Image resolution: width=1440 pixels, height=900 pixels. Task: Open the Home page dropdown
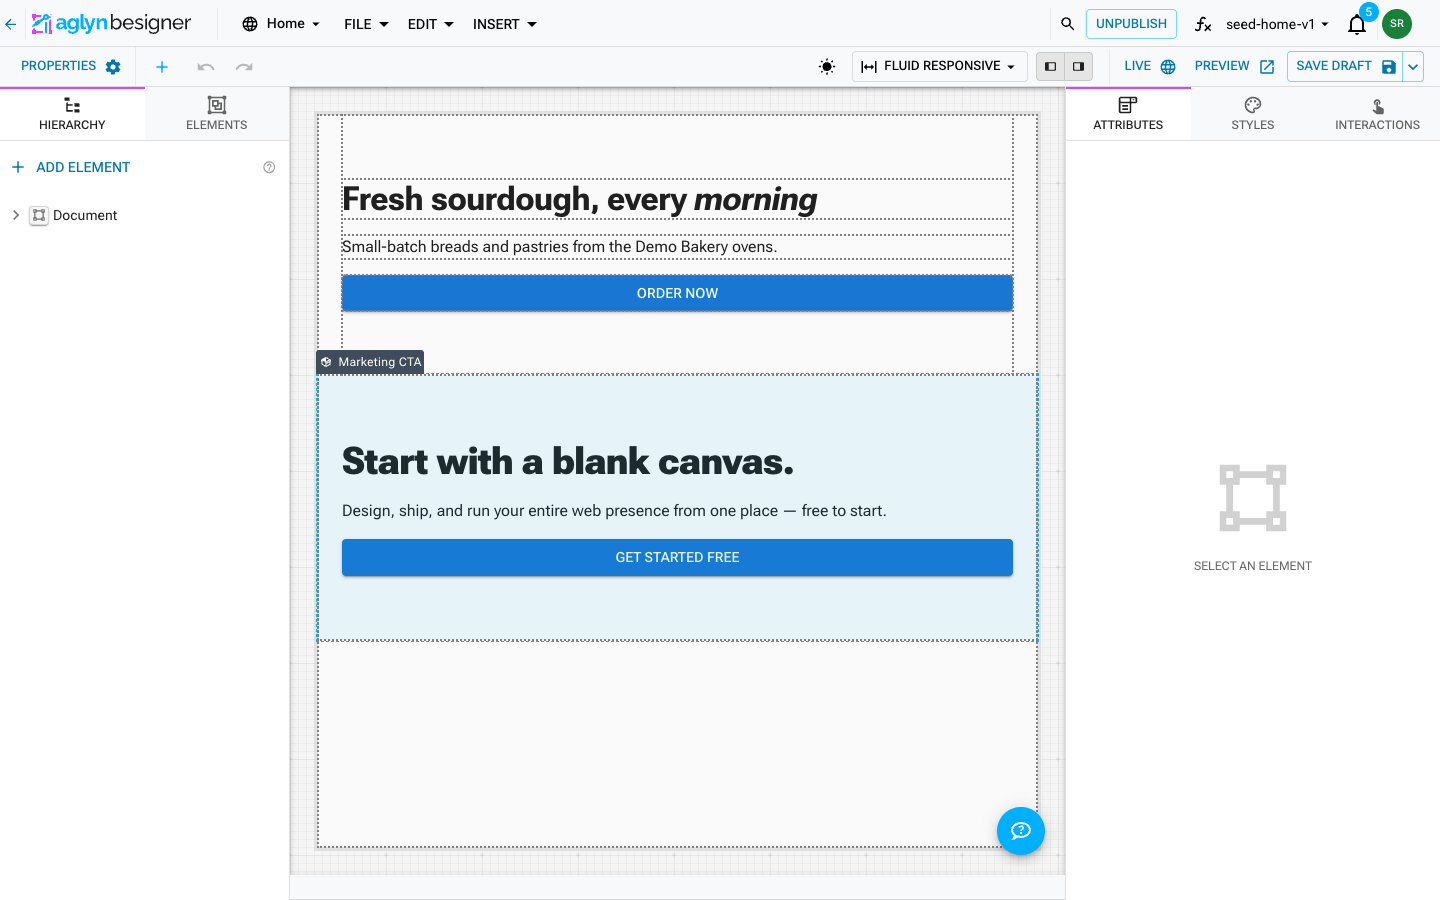click(x=281, y=24)
